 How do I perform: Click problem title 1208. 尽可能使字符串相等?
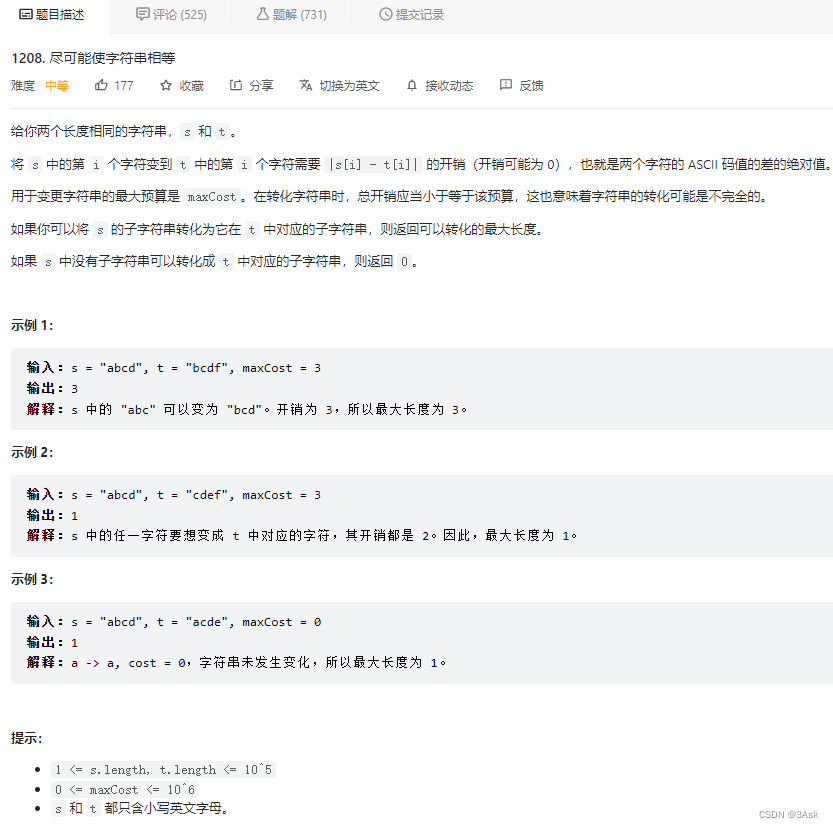click(97, 58)
